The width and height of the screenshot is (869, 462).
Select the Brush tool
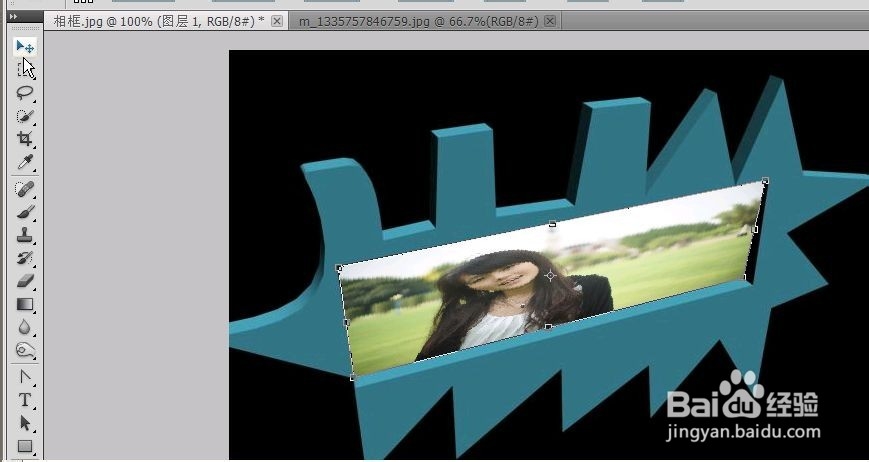25,212
